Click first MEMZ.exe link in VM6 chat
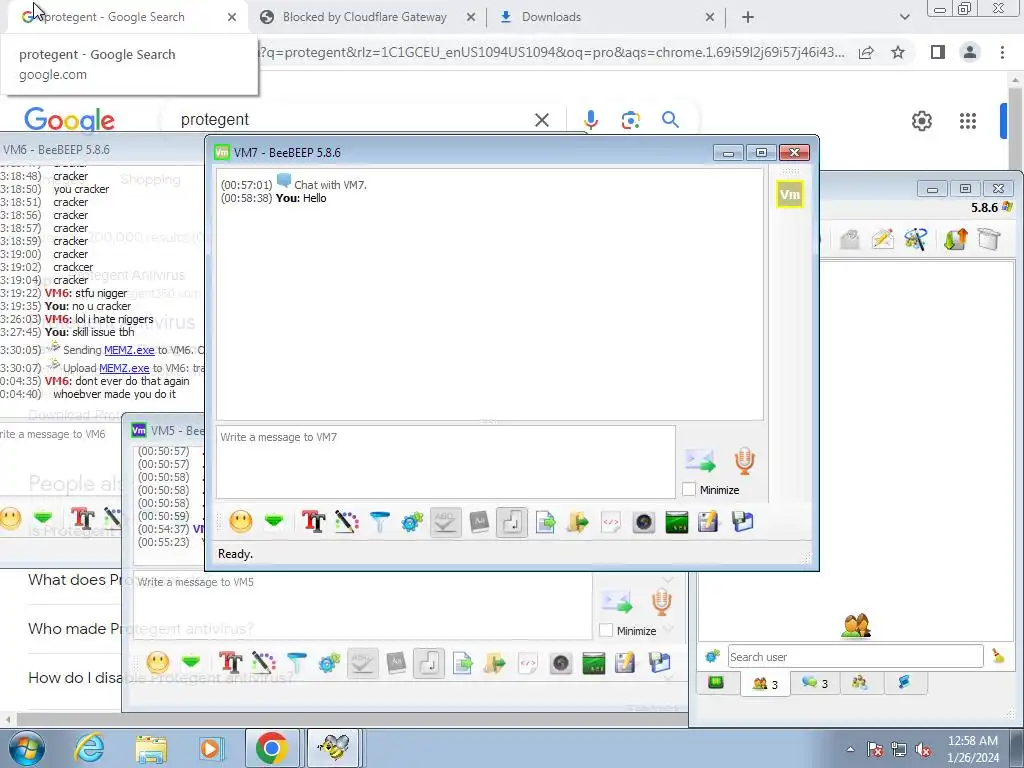Screen dimensions: 1024x768 click(129, 350)
